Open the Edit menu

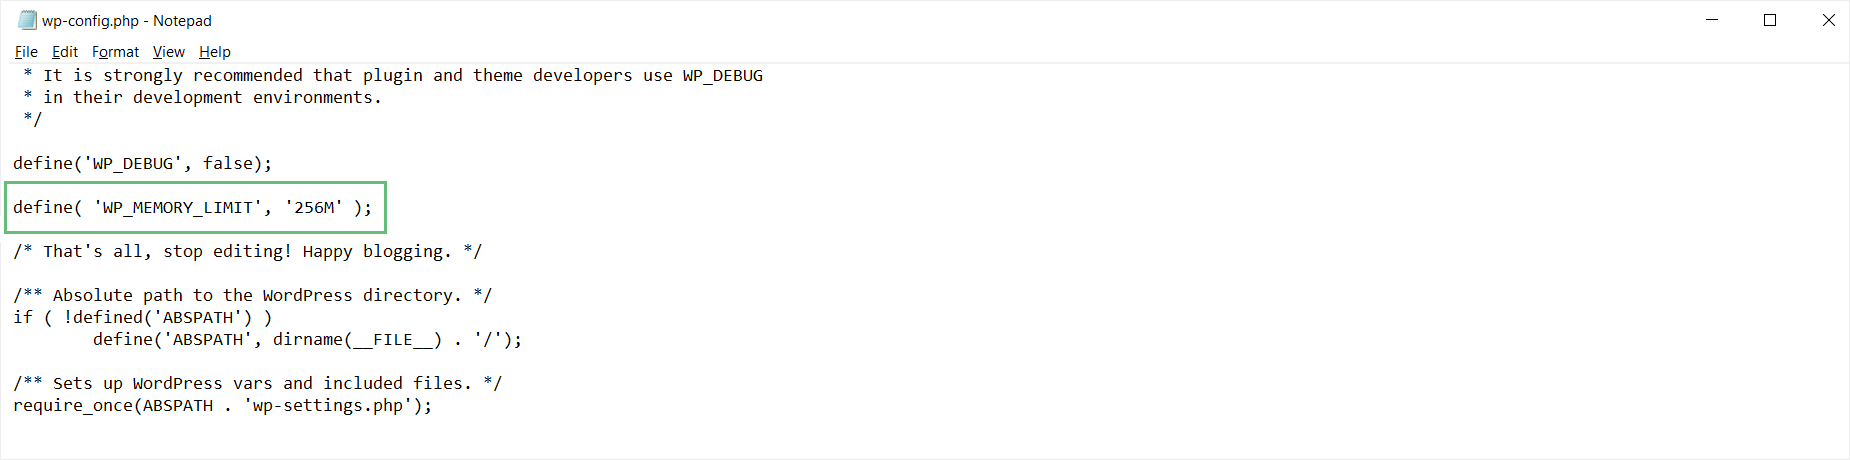click(x=65, y=52)
